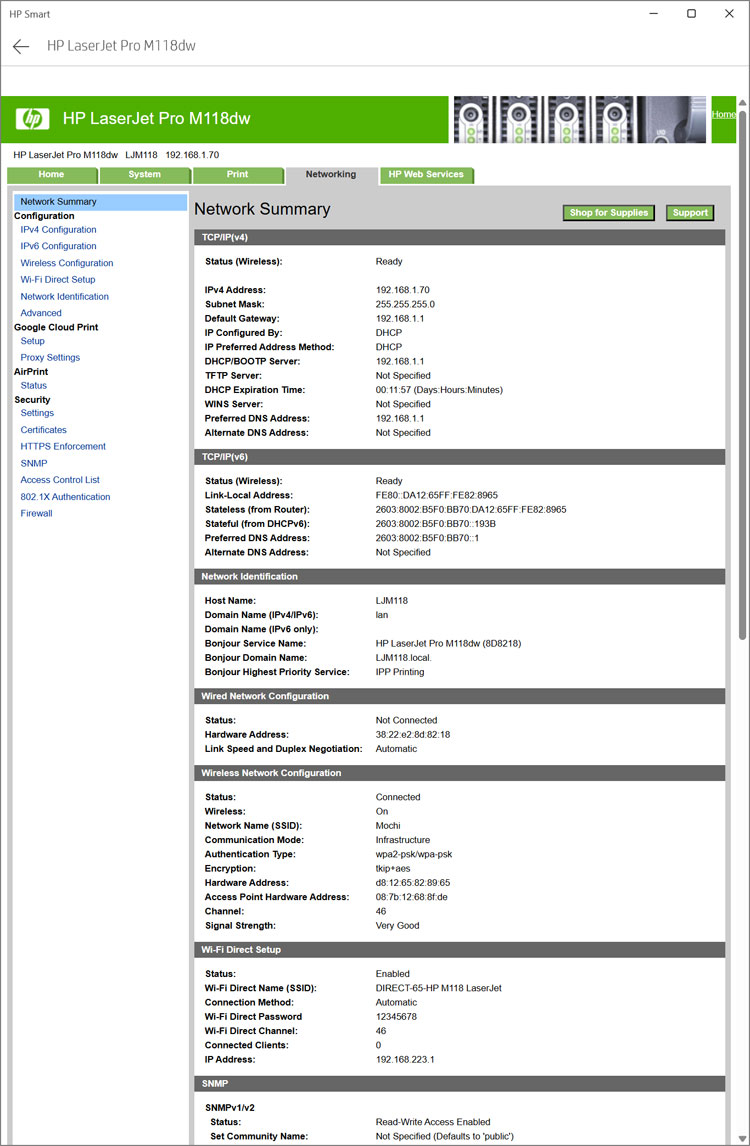The width and height of the screenshot is (750, 1146).
Task: Click the TCP/IP(v6) section header
Action: pyautogui.click(x=460, y=457)
